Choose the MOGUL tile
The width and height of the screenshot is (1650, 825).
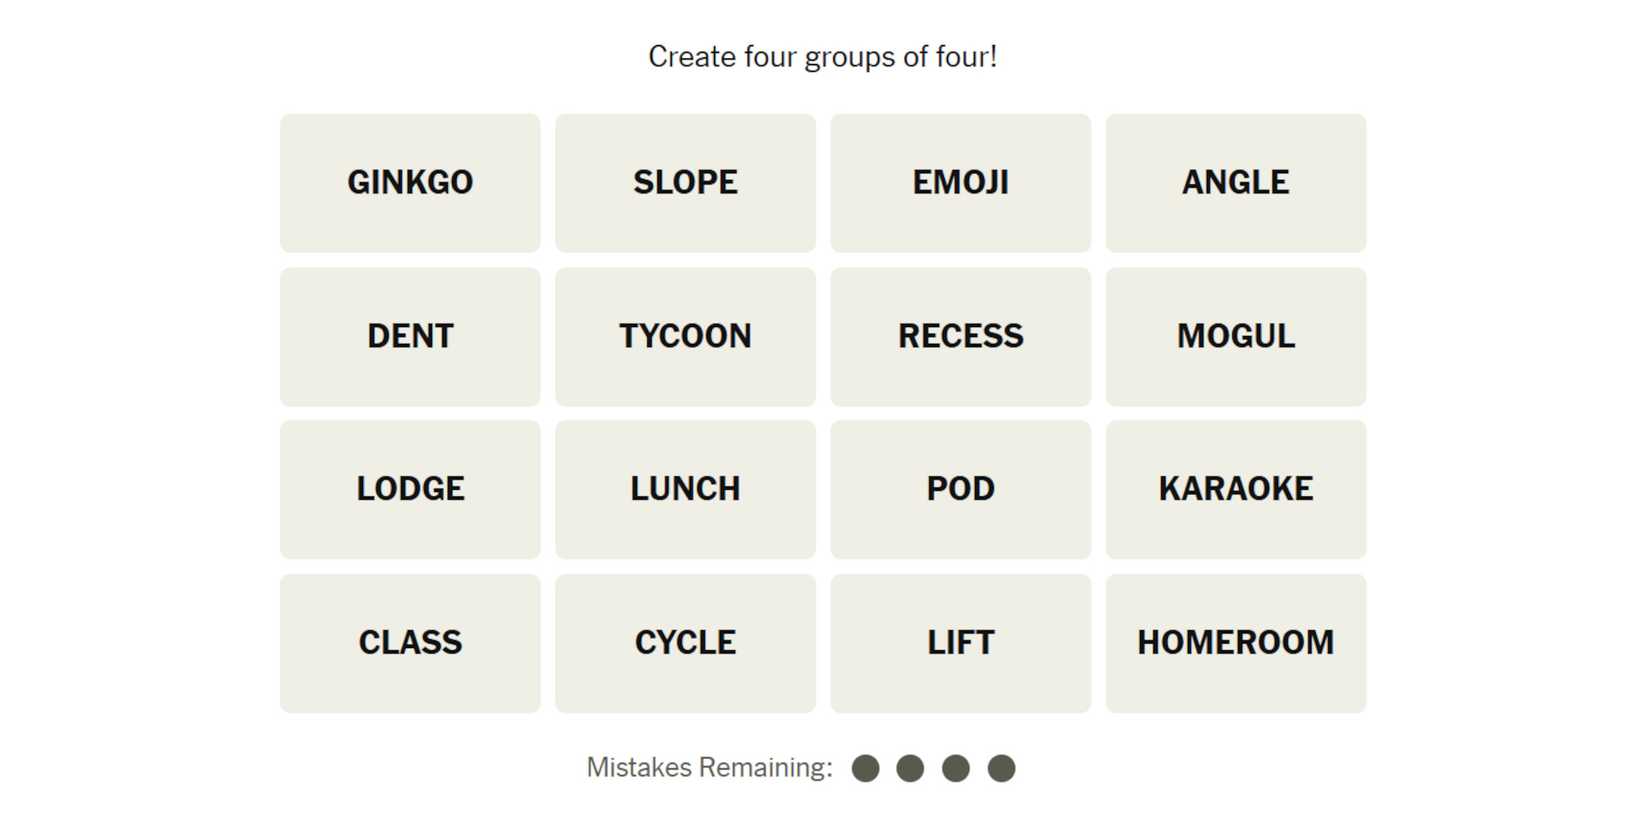[1235, 336]
